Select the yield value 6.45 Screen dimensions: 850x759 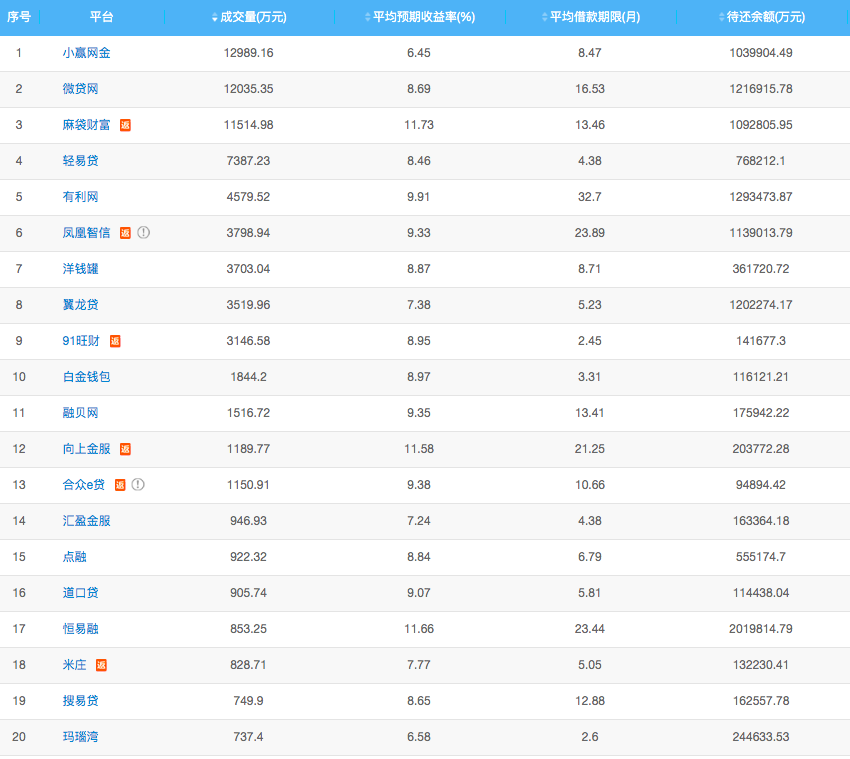(419, 53)
